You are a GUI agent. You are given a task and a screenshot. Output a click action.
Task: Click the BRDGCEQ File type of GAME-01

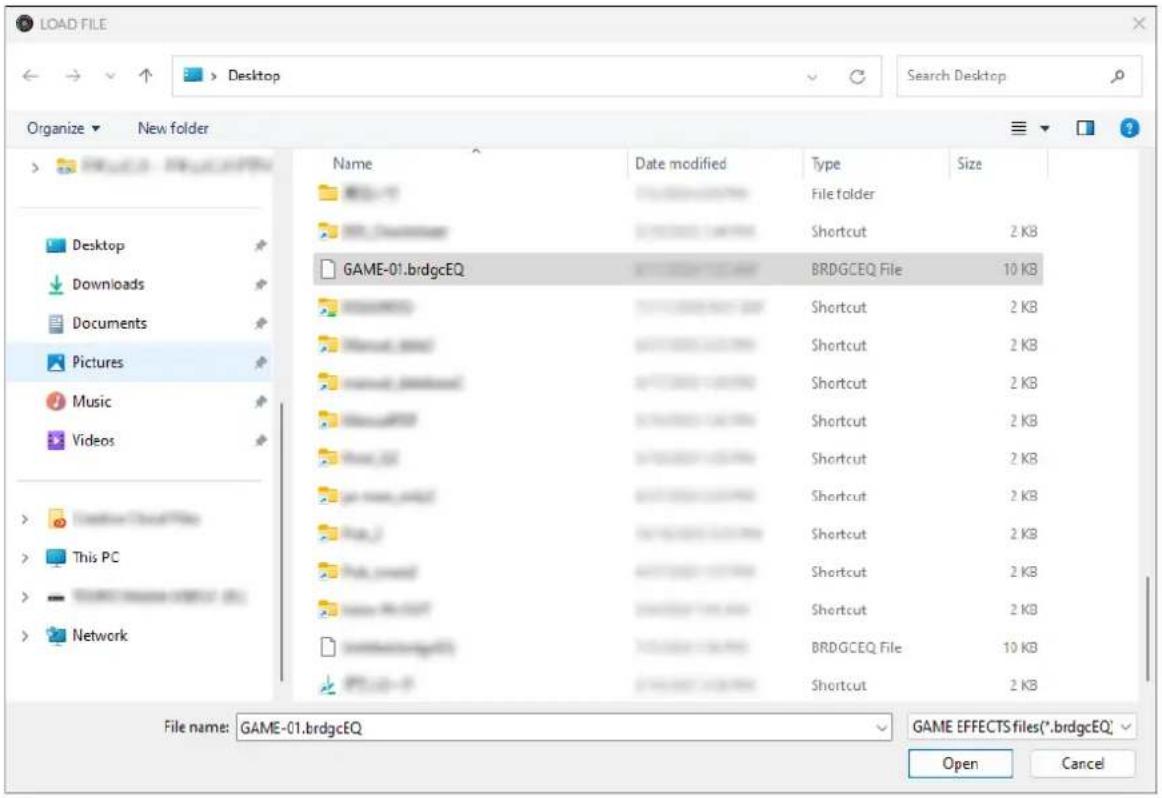pyautogui.click(x=856, y=270)
